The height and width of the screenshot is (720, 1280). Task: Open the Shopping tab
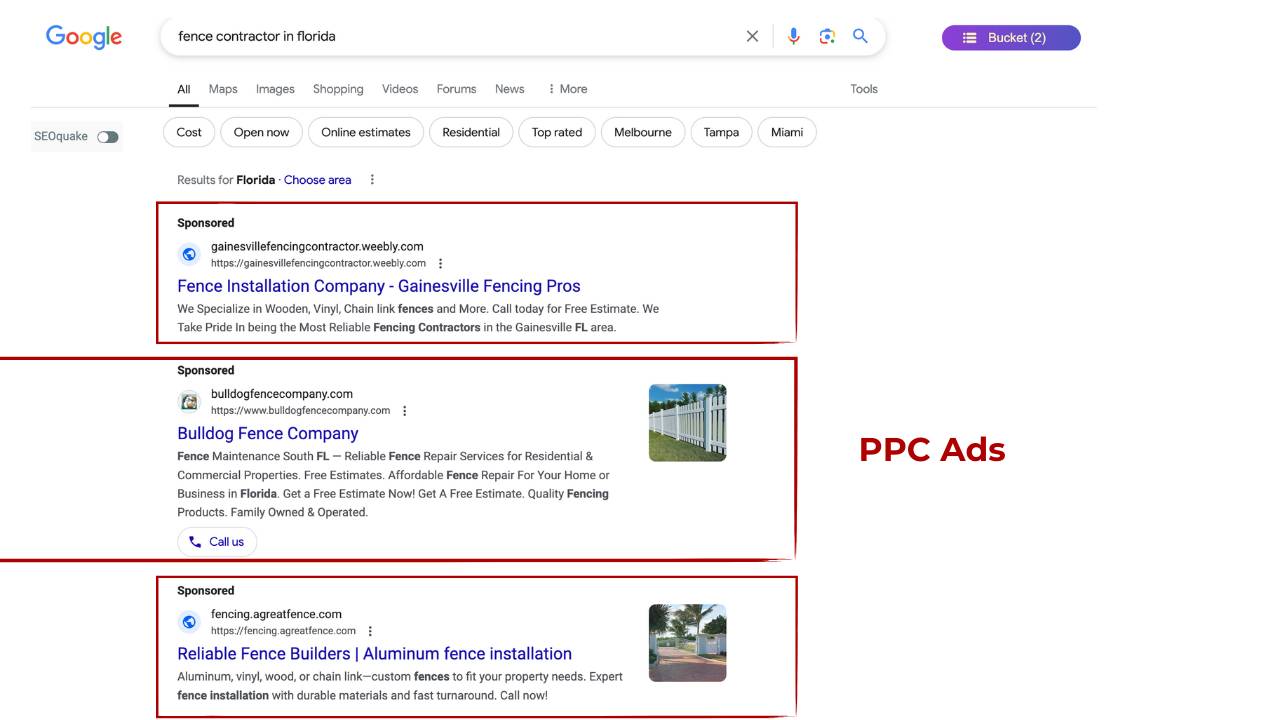[338, 89]
